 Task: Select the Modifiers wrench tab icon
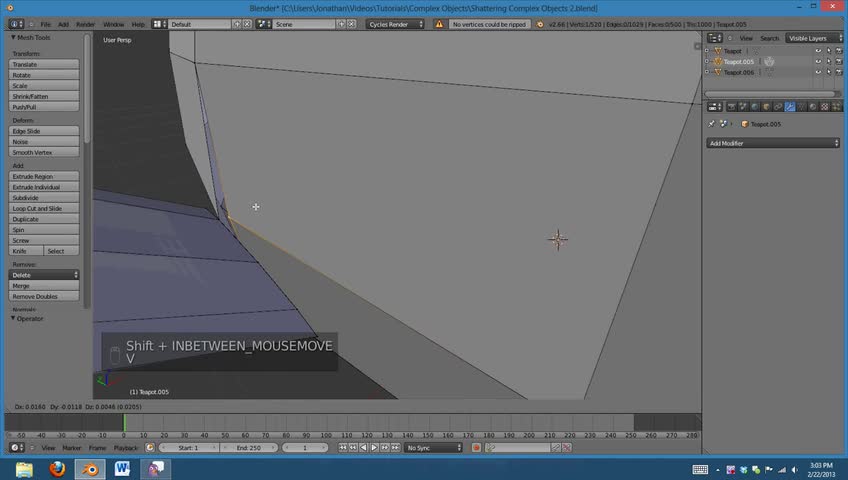(790, 107)
